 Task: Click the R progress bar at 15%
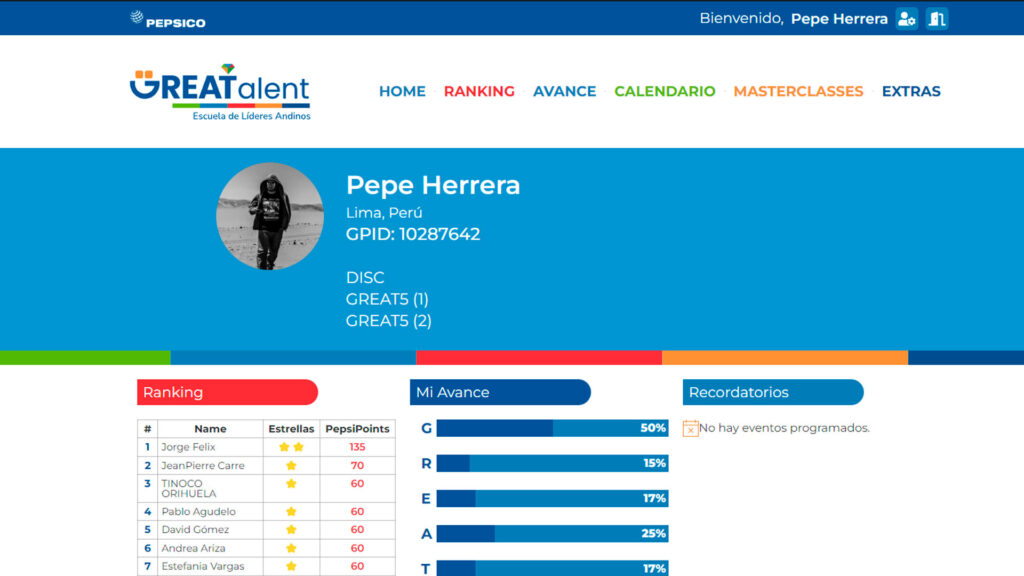[552, 463]
